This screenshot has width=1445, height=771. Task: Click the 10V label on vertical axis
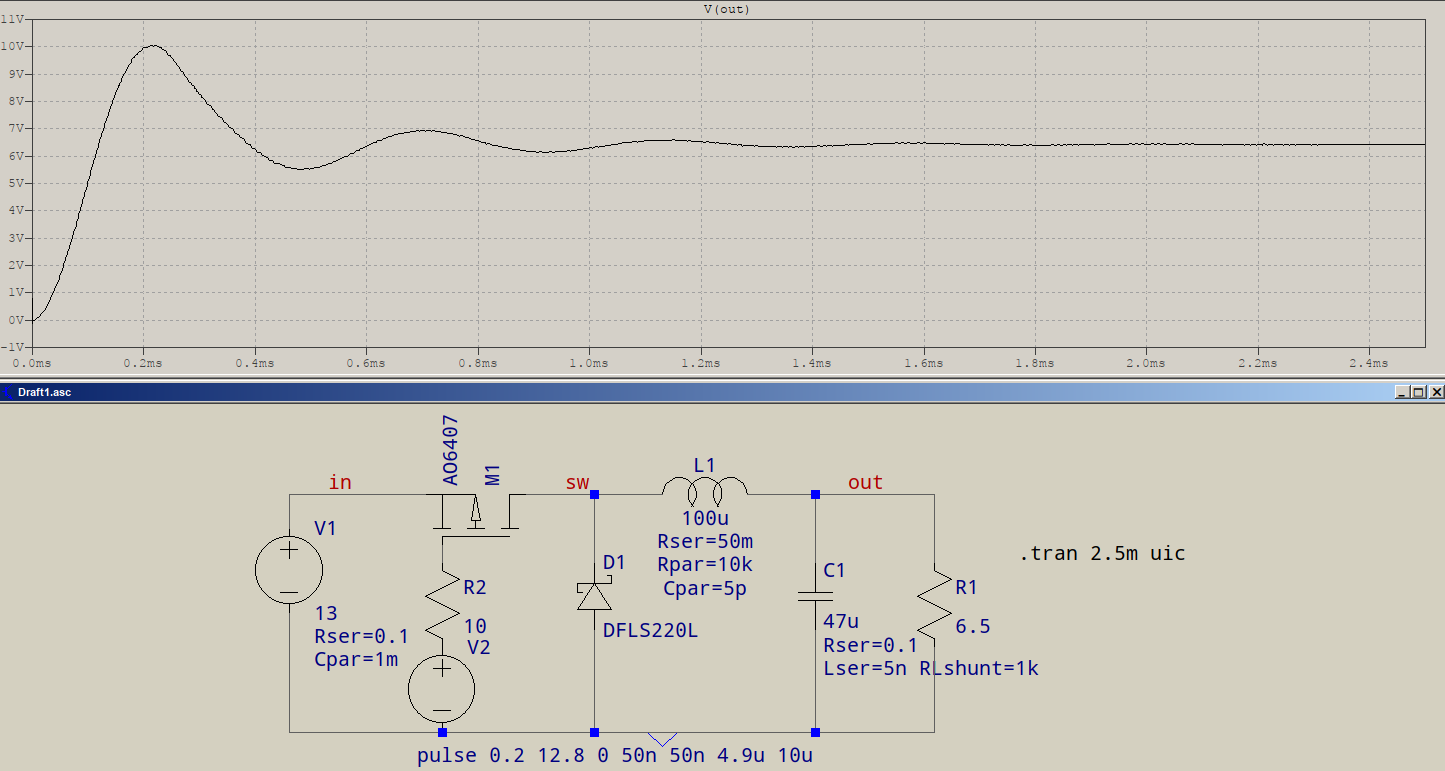click(13, 46)
